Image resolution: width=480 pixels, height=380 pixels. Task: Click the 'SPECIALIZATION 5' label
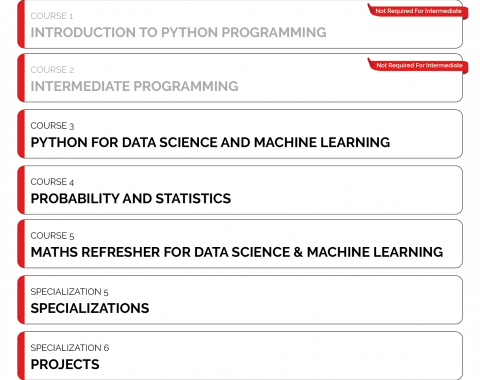(x=69, y=292)
